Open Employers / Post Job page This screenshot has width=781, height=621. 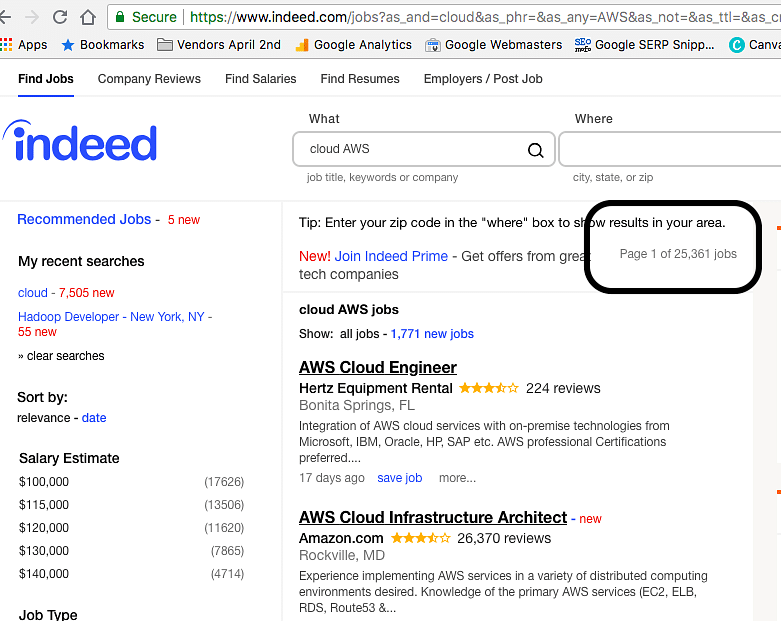coord(483,79)
